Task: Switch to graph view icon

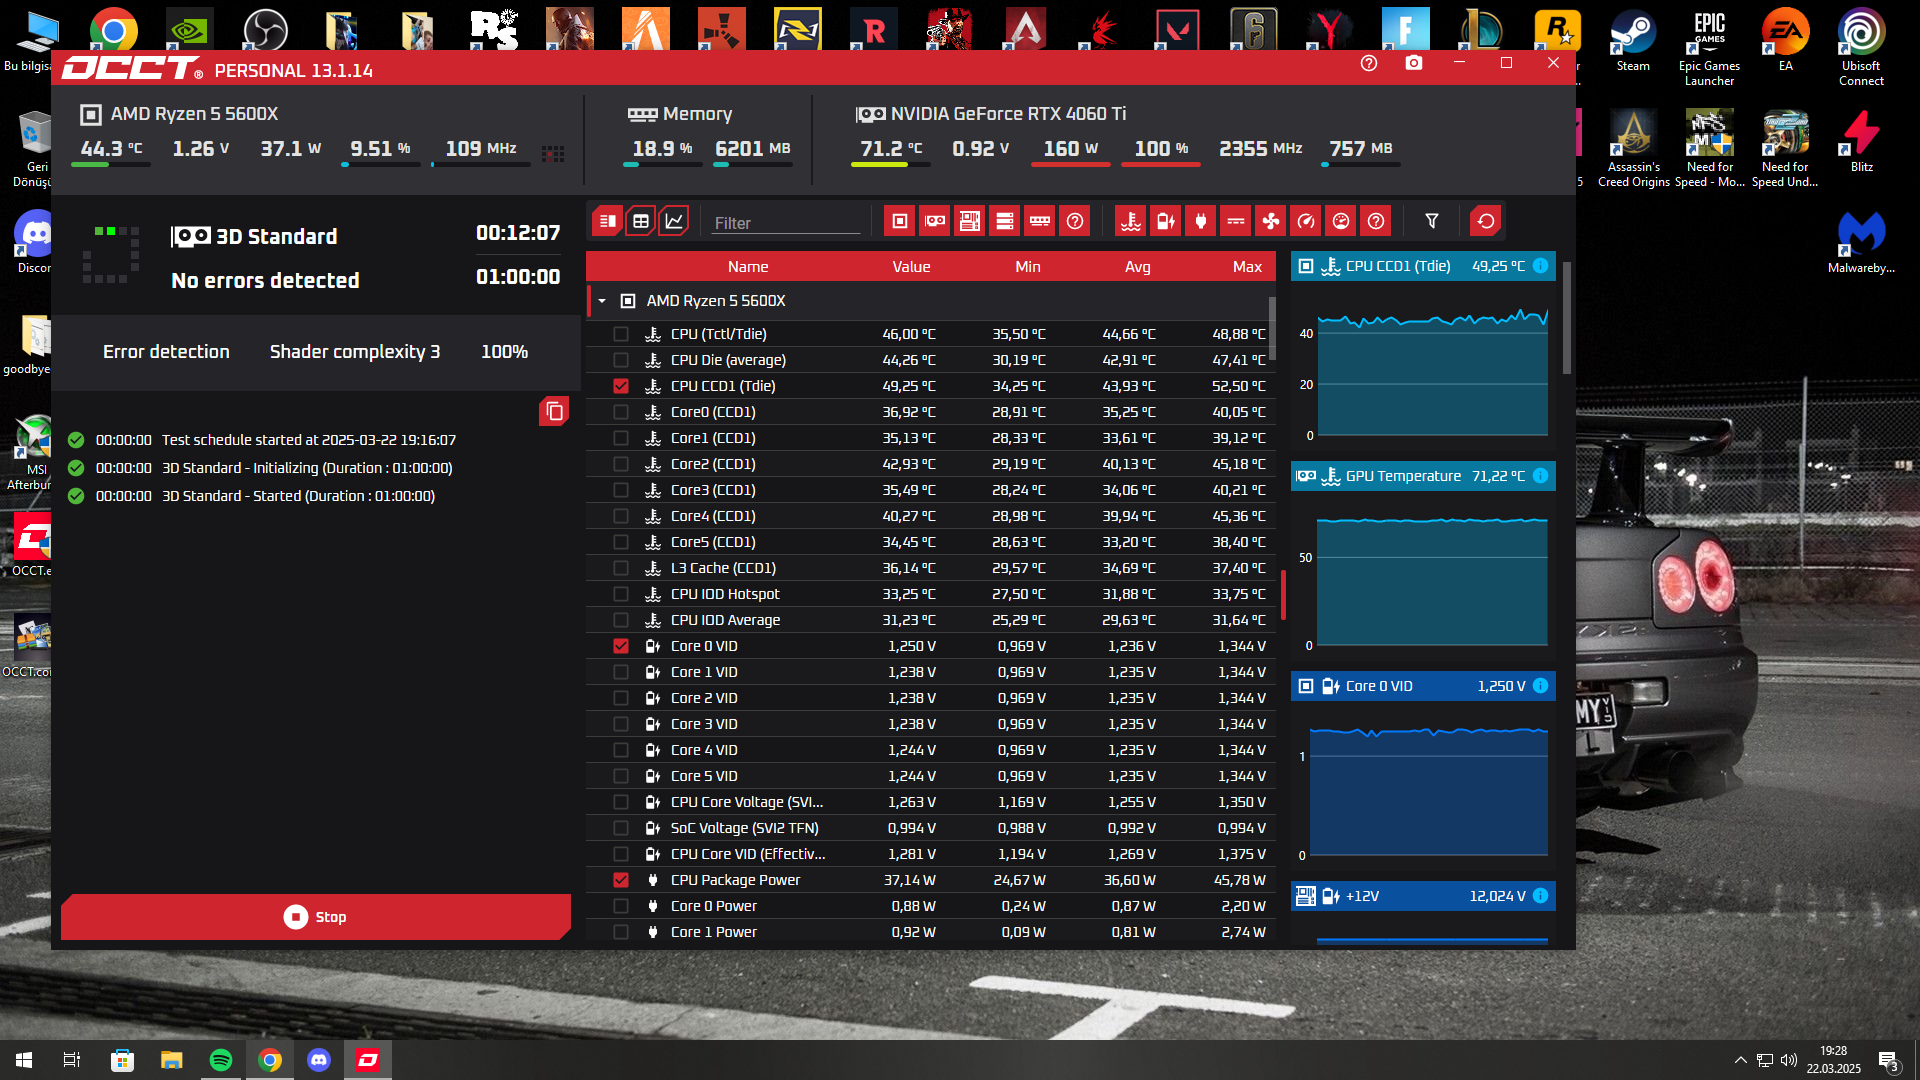Action: [x=675, y=222]
